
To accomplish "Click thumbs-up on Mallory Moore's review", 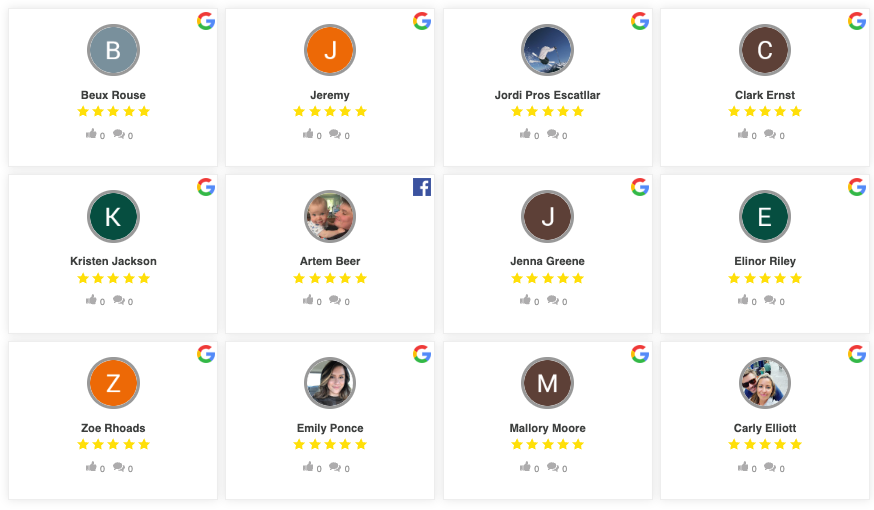I will point(525,467).
